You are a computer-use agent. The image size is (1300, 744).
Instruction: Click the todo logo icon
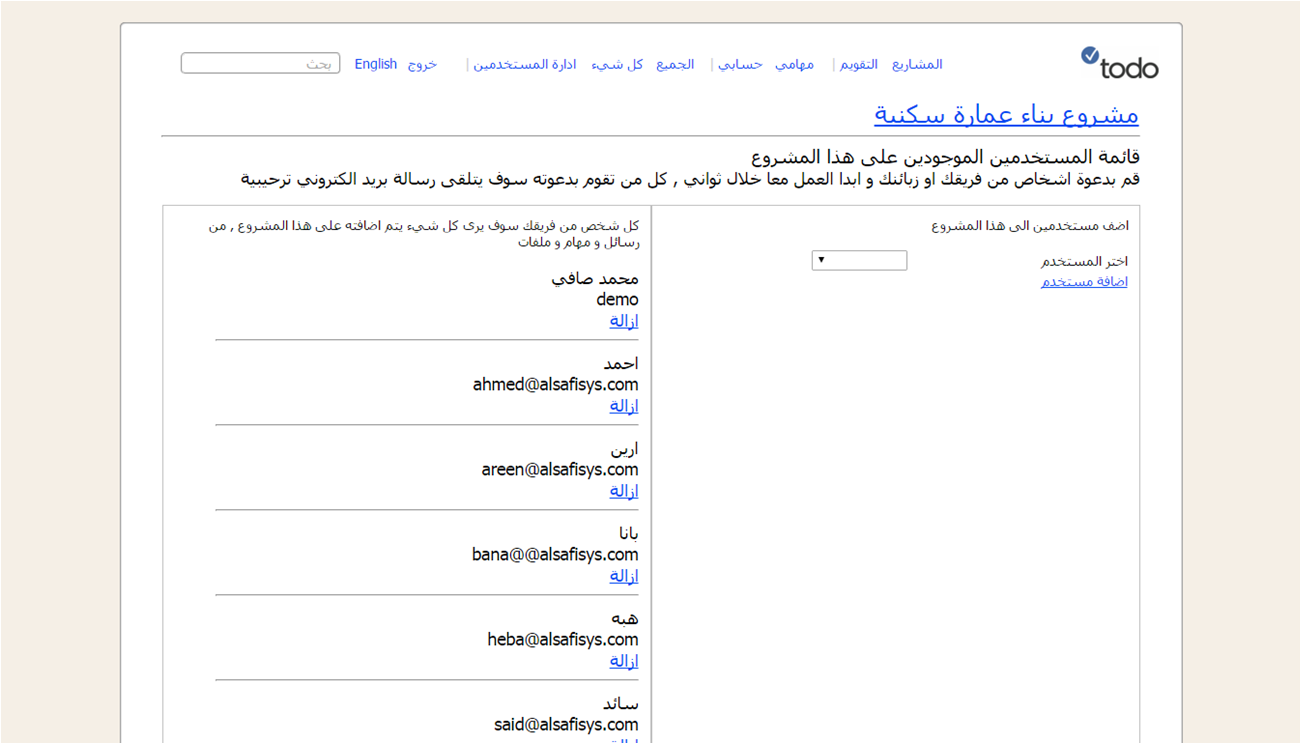(1119, 63)
